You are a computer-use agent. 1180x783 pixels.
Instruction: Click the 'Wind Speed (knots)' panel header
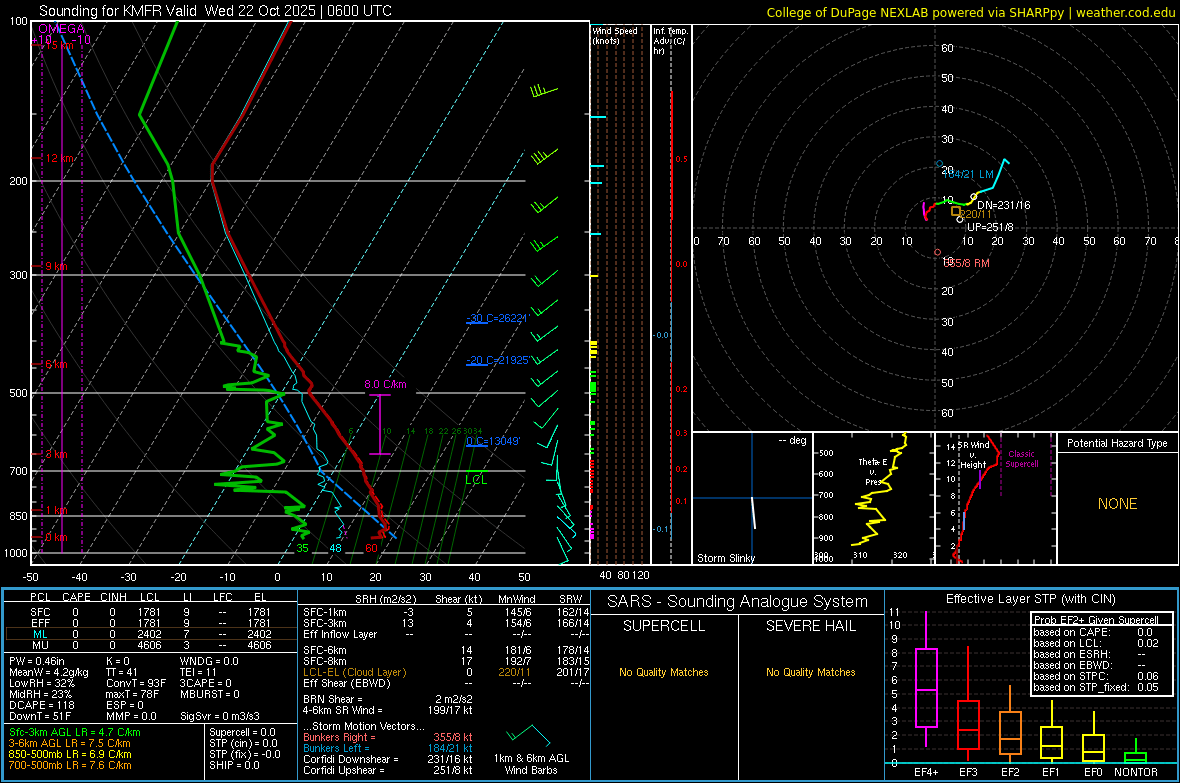[x=615, y=35]
